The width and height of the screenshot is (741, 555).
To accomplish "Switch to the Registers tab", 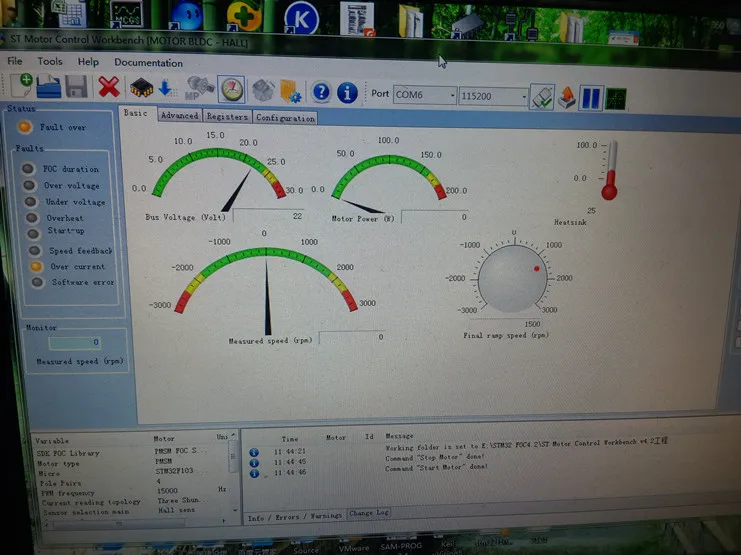I will coord(227,117).
